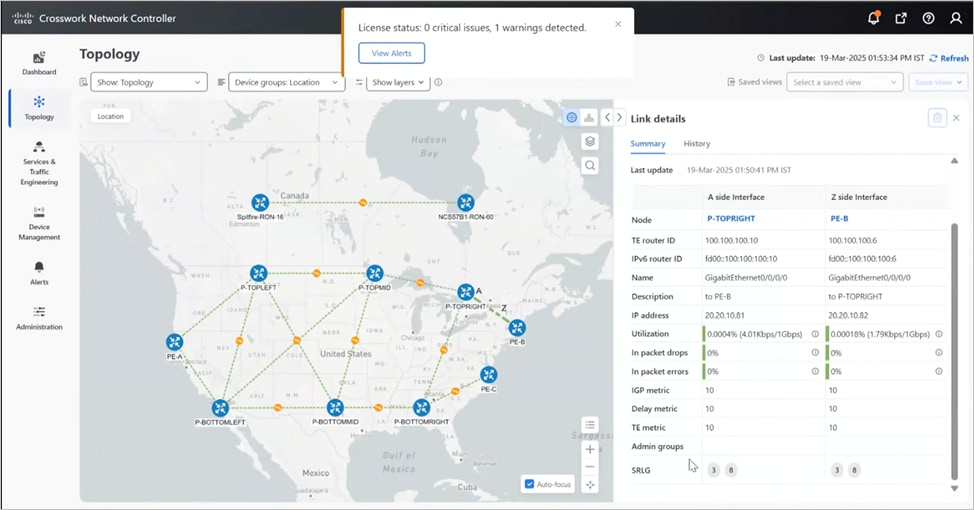Click the Save view dropdown button
The width and height of the screenshot is (974, 510).
click(938, 82)
